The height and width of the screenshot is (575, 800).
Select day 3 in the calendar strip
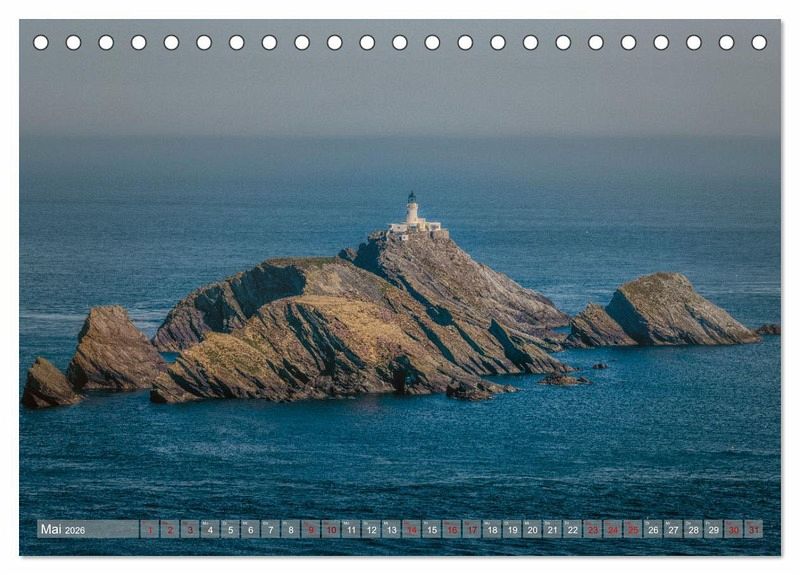[190, 529]
